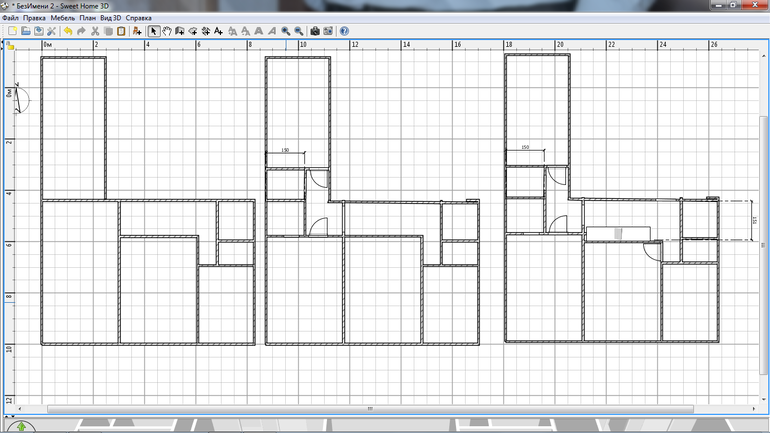Click the Open home folder icon
The width and height of the screenshot is (770, 433).
coord(26,31)
